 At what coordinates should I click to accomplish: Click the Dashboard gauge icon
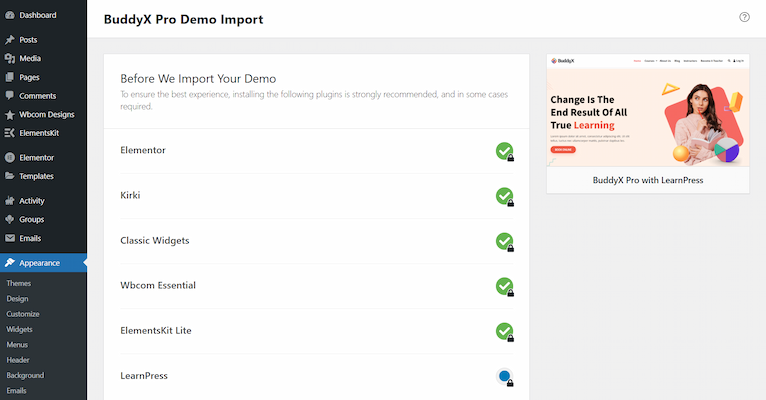[9, 15]
